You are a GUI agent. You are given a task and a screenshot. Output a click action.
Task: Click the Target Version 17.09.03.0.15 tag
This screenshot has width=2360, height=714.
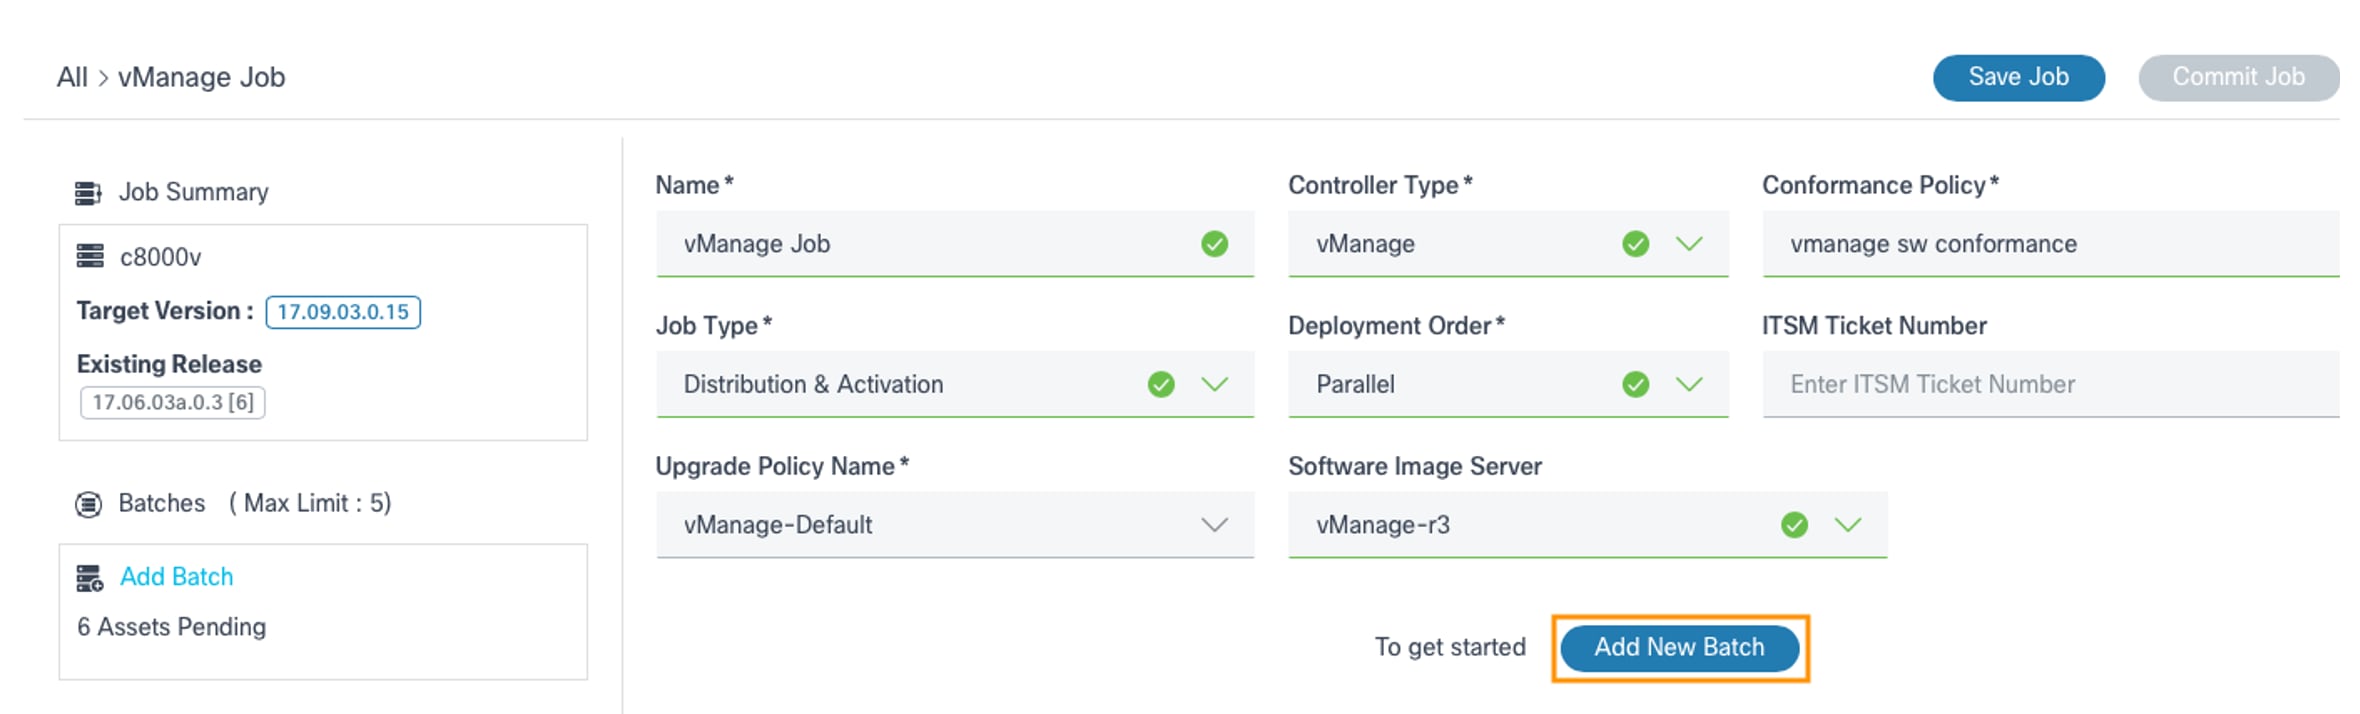pyautogui.click(x=343, y=312)
